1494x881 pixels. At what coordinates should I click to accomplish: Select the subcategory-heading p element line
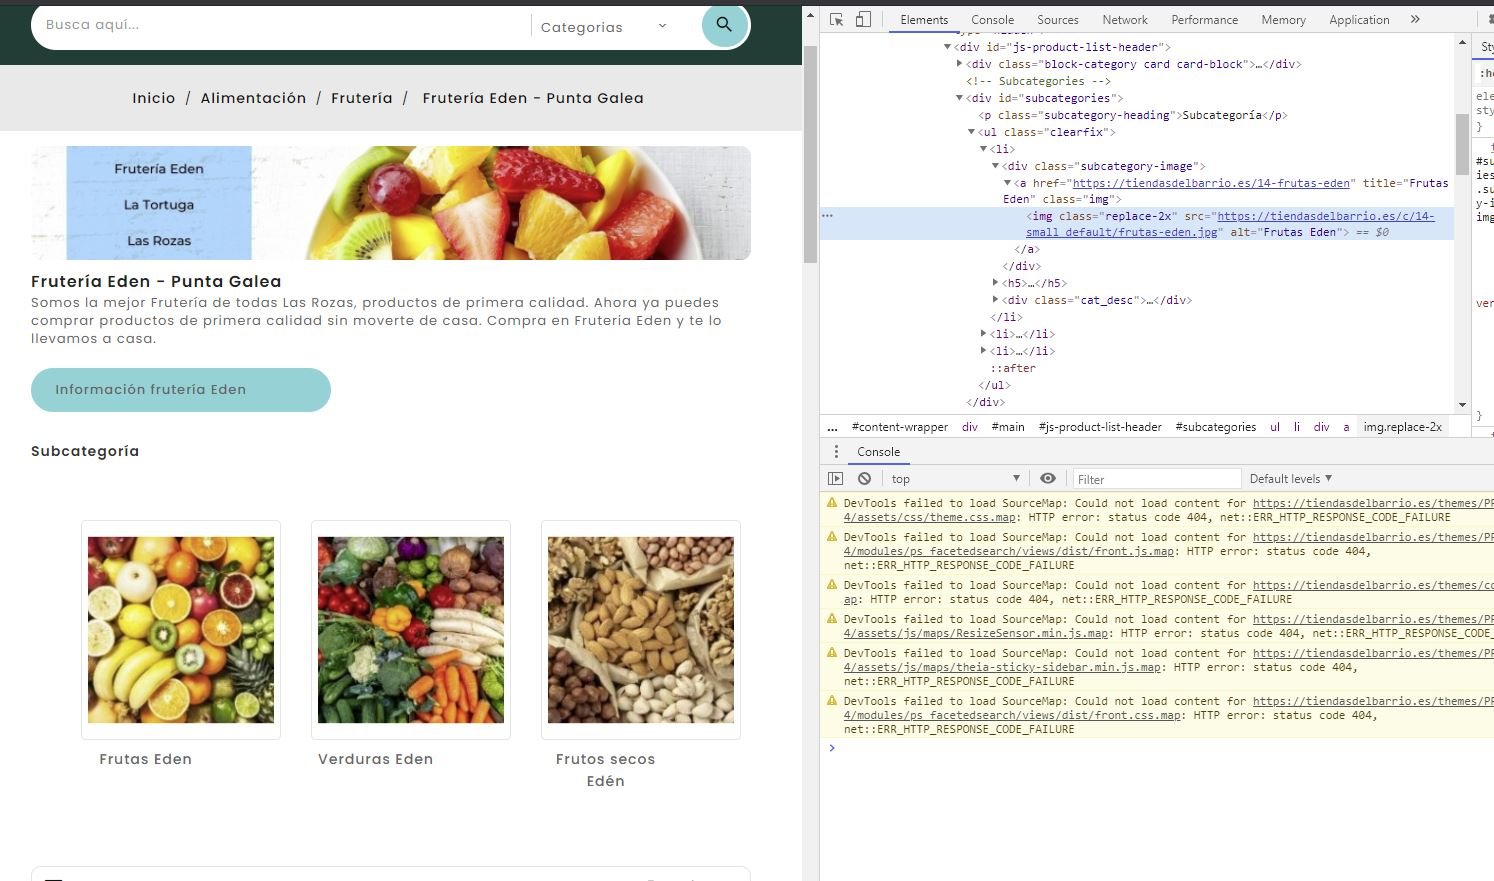[1133, 115]
